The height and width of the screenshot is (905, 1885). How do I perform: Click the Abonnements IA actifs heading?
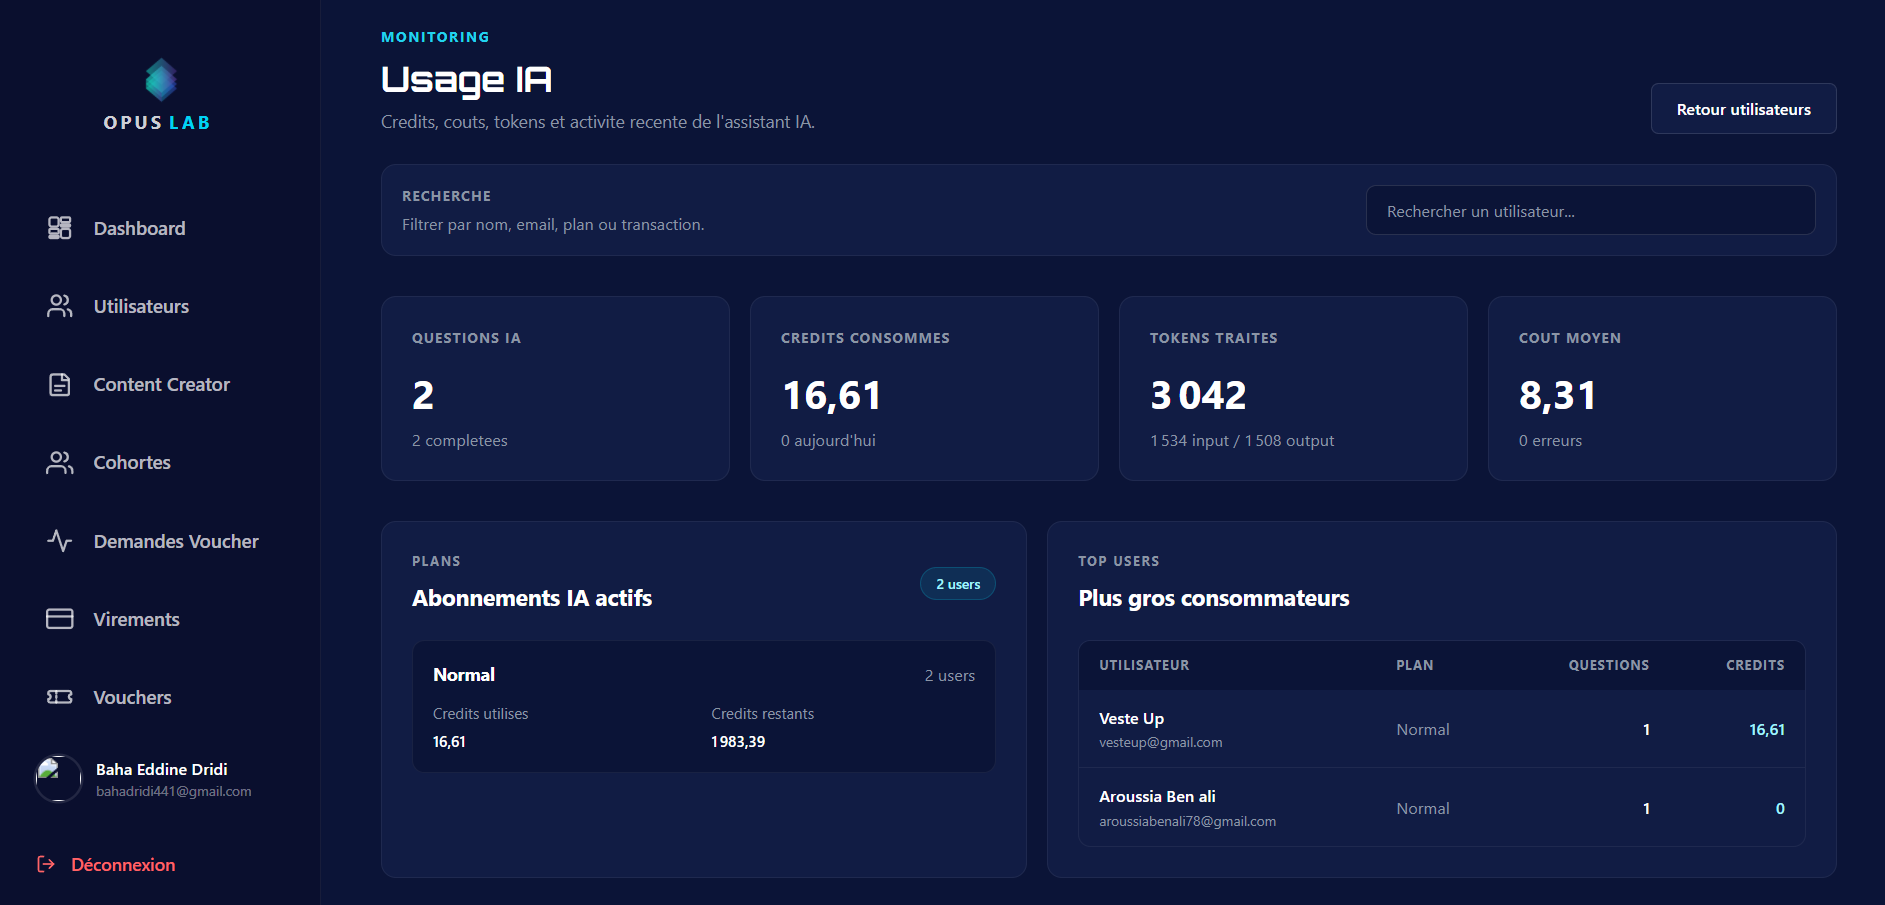pyautogui.click(x=532, y=598)
